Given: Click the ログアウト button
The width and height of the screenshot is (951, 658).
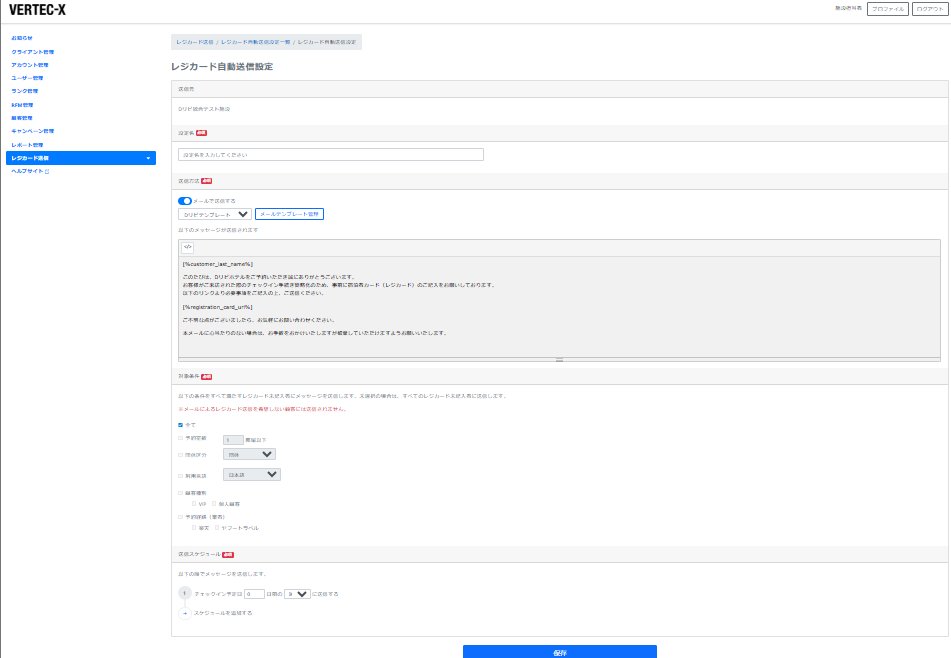Looking at the screenshot, I should 930,9.
